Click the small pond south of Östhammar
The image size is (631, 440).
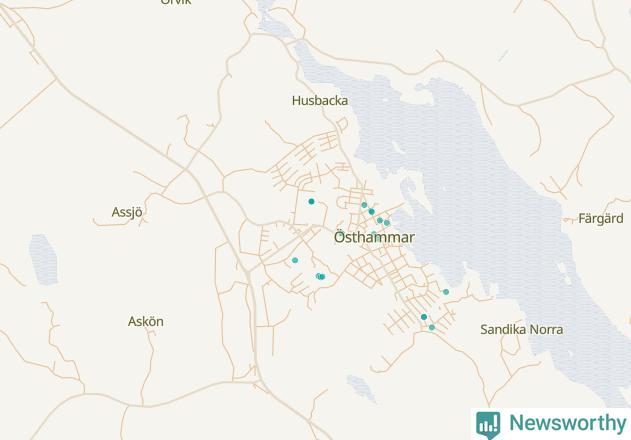(362, 388)
